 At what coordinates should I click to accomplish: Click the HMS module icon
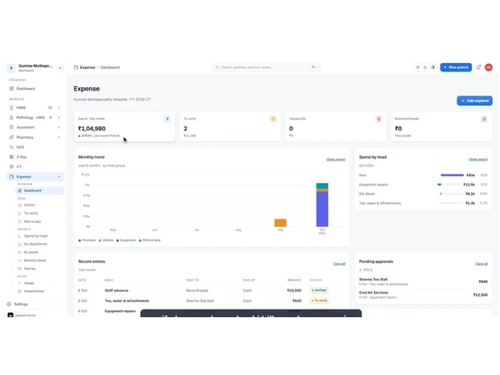11,108
